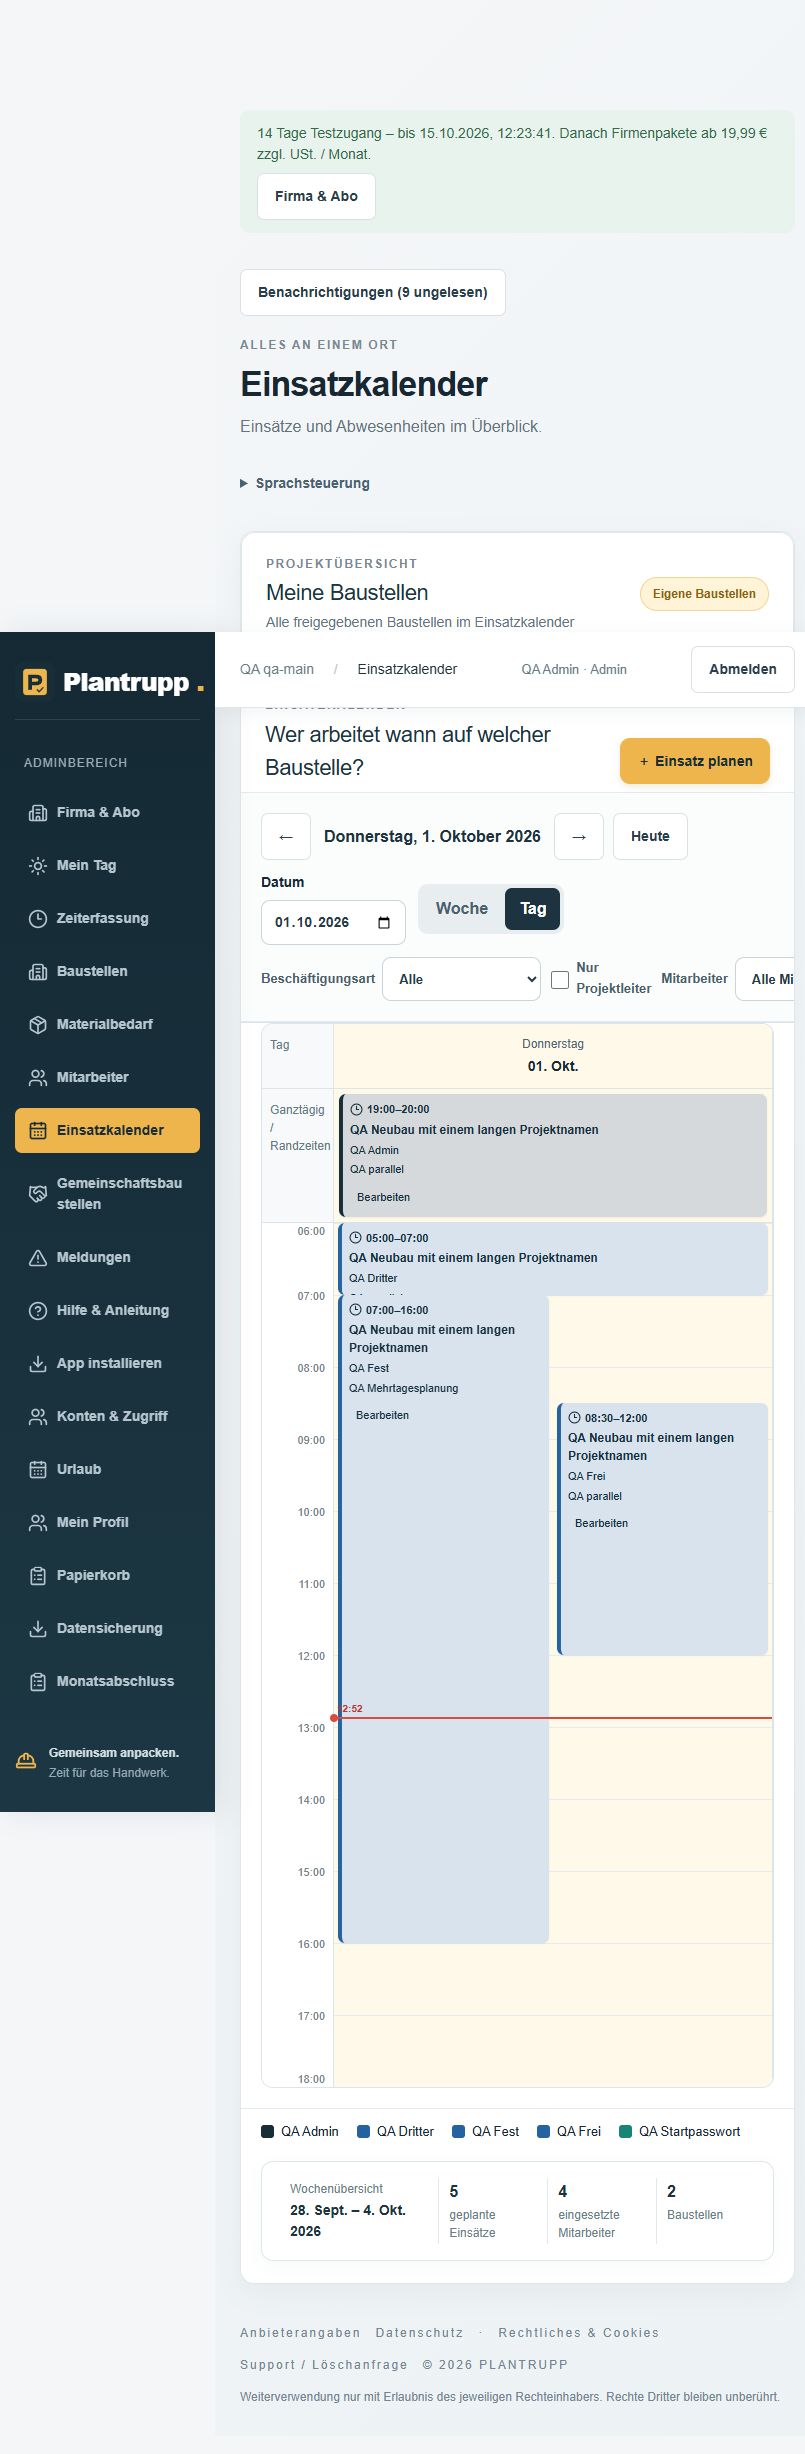Screen dimensions: 805x2454
Task: Click the Mitarbeiter people icon
Action: click(x=38, y=1078)
